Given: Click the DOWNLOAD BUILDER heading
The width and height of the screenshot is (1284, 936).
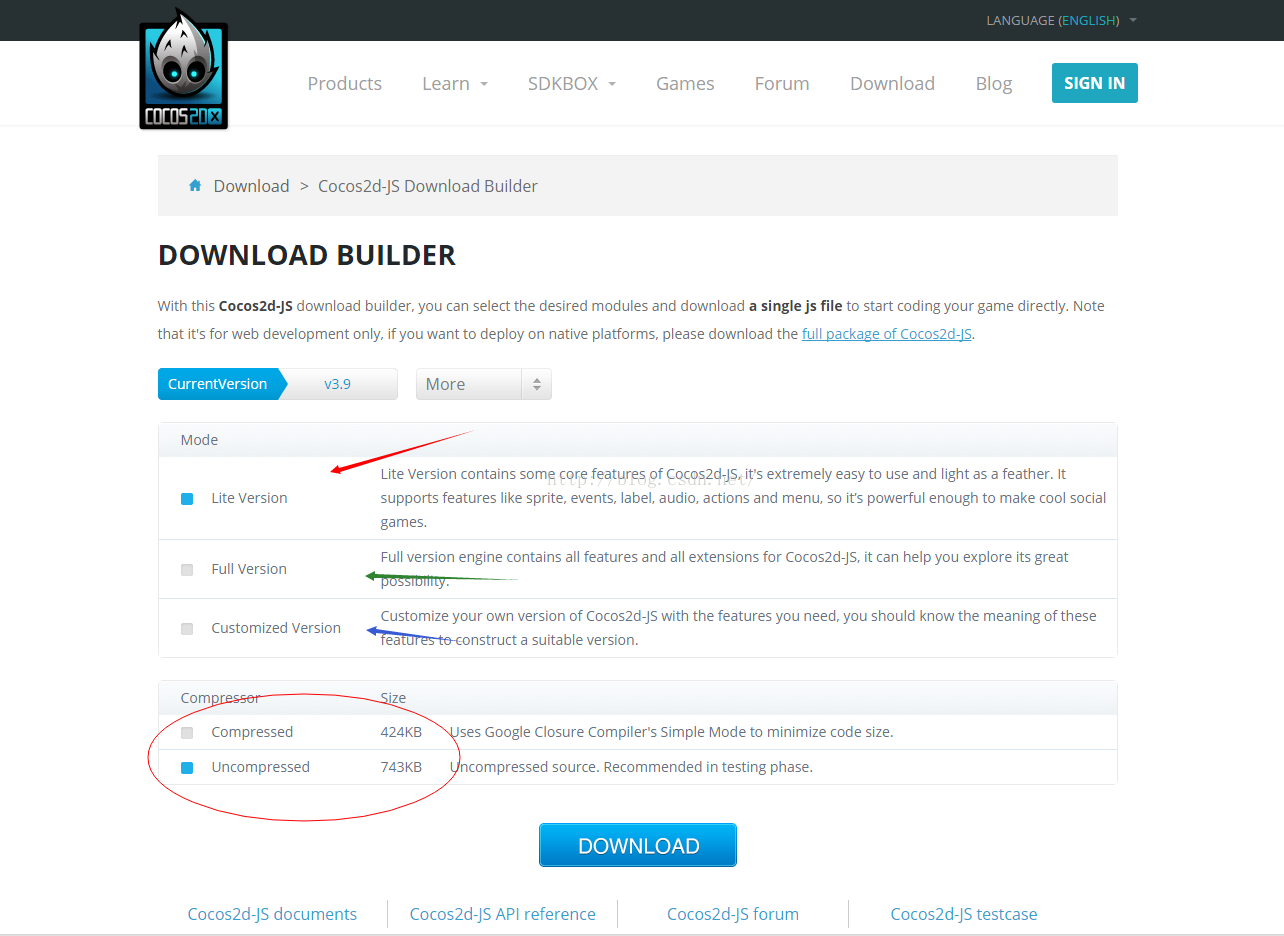Looking at the screenshot, I should coord(307,255).
